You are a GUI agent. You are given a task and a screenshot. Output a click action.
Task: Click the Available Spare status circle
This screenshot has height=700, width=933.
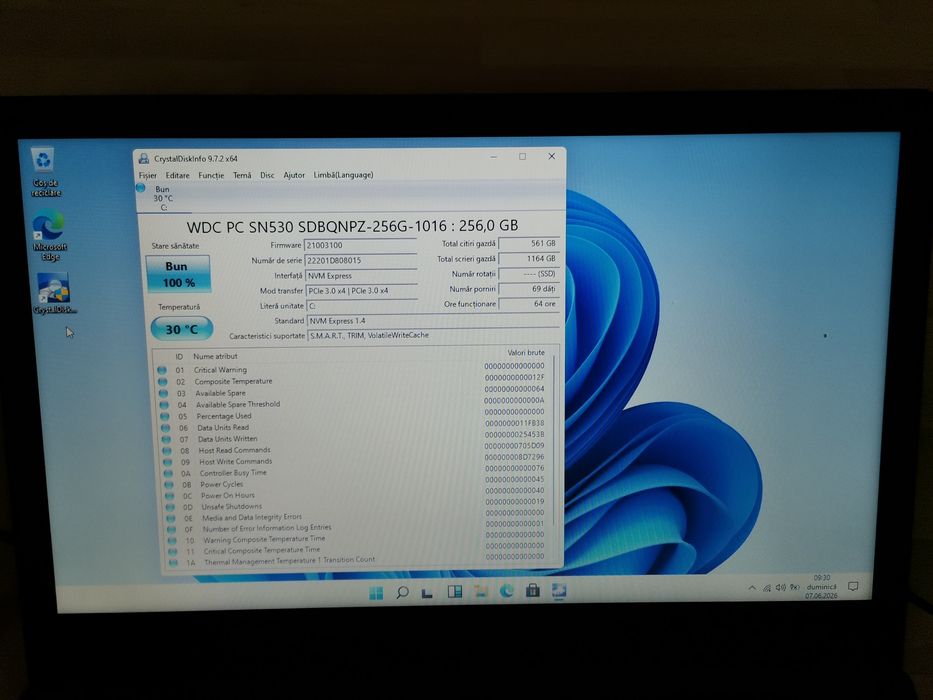163,393
